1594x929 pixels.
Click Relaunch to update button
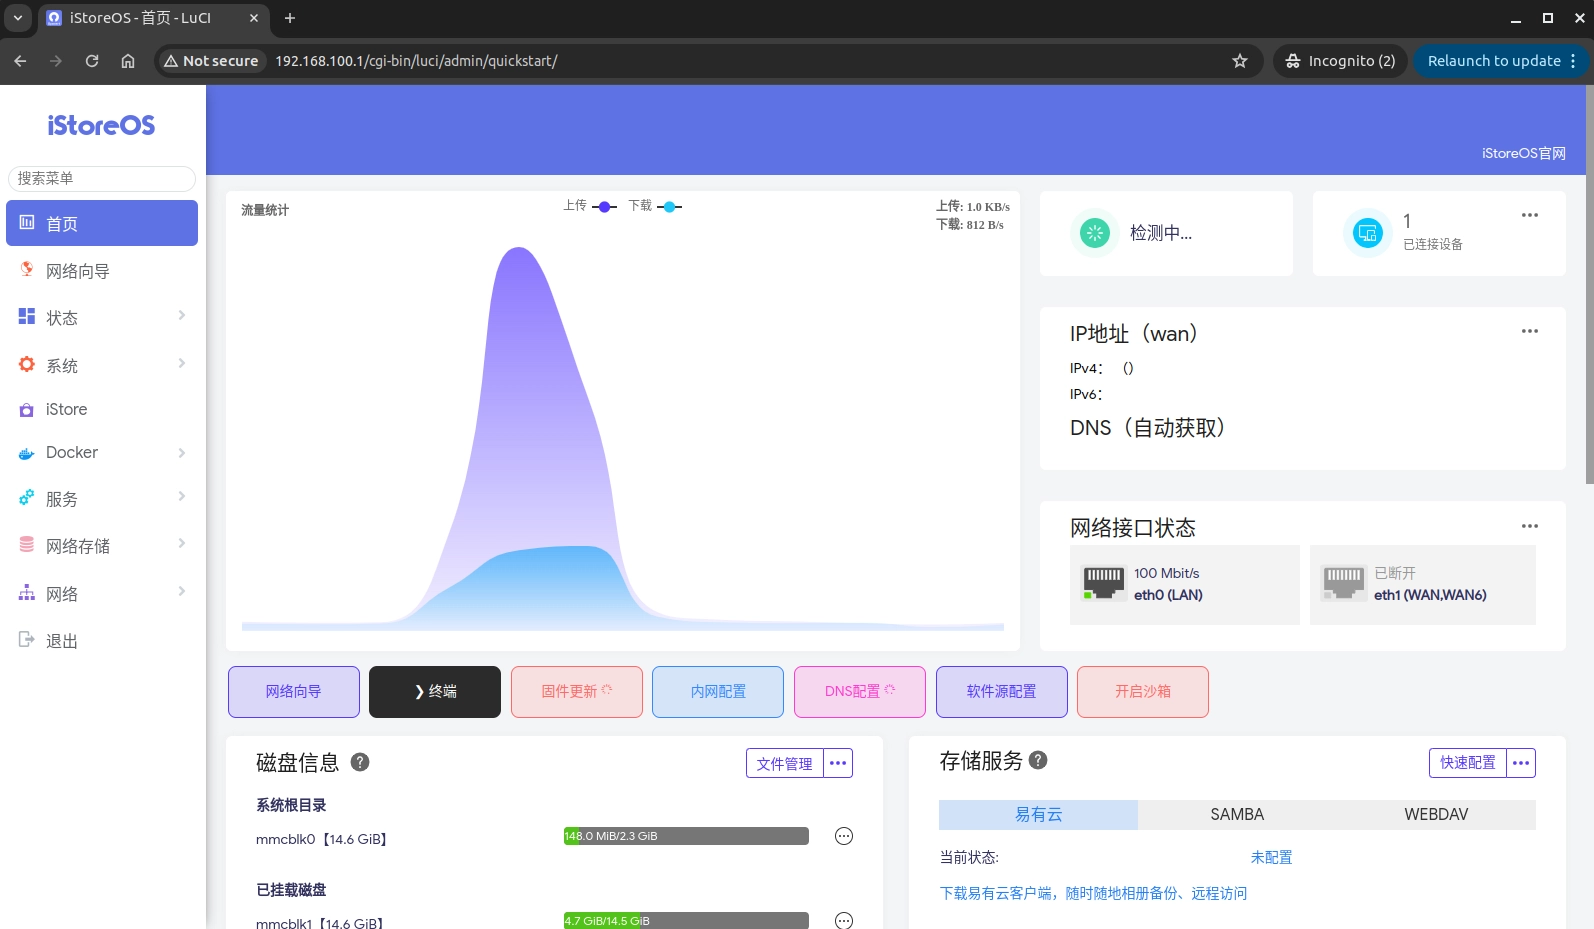[1501, 61]
